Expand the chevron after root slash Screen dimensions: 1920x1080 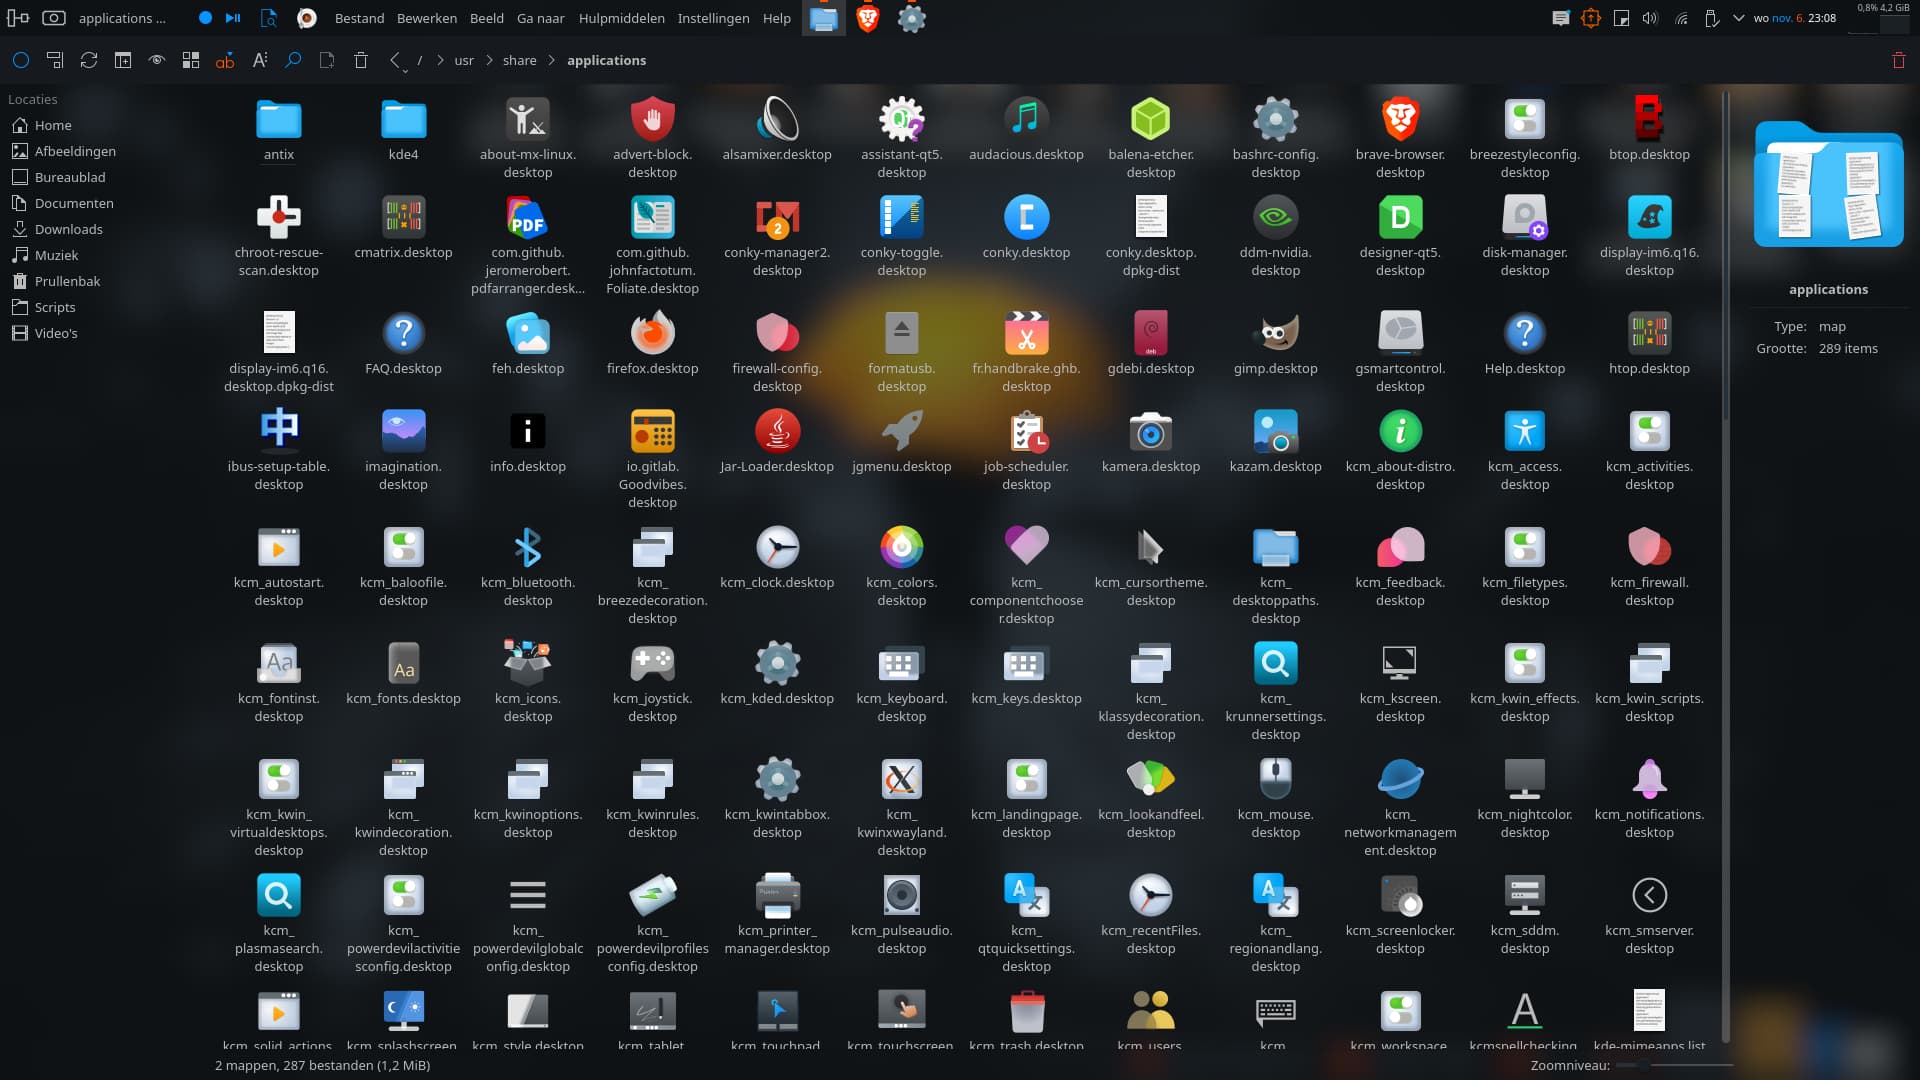(x=440, y=60)
